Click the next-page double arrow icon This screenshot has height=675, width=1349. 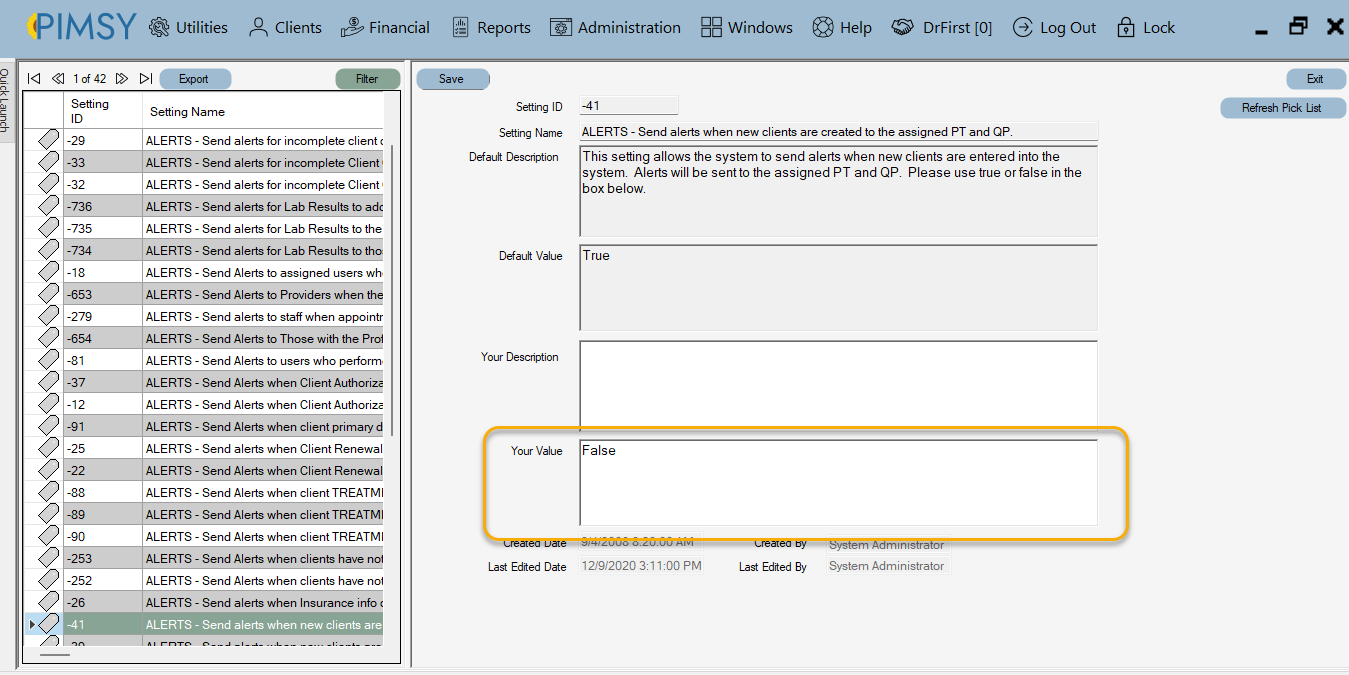121,78
